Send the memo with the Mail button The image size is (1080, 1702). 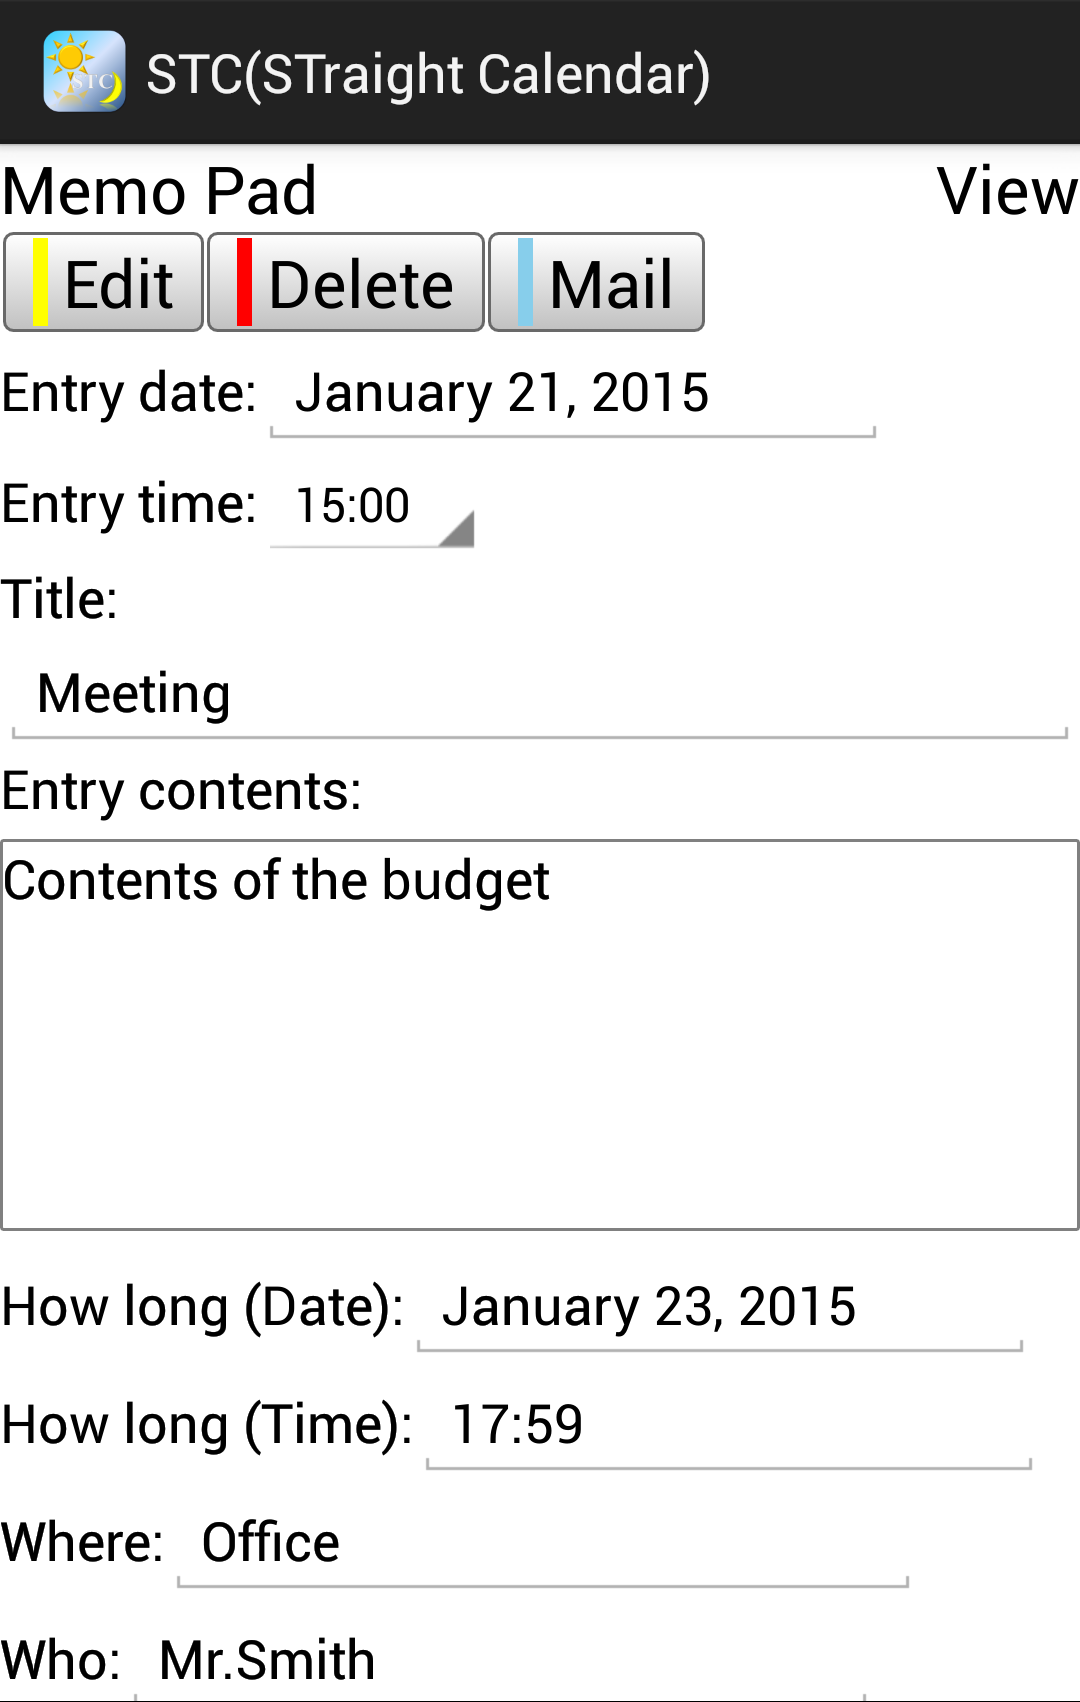click(596, 283)
